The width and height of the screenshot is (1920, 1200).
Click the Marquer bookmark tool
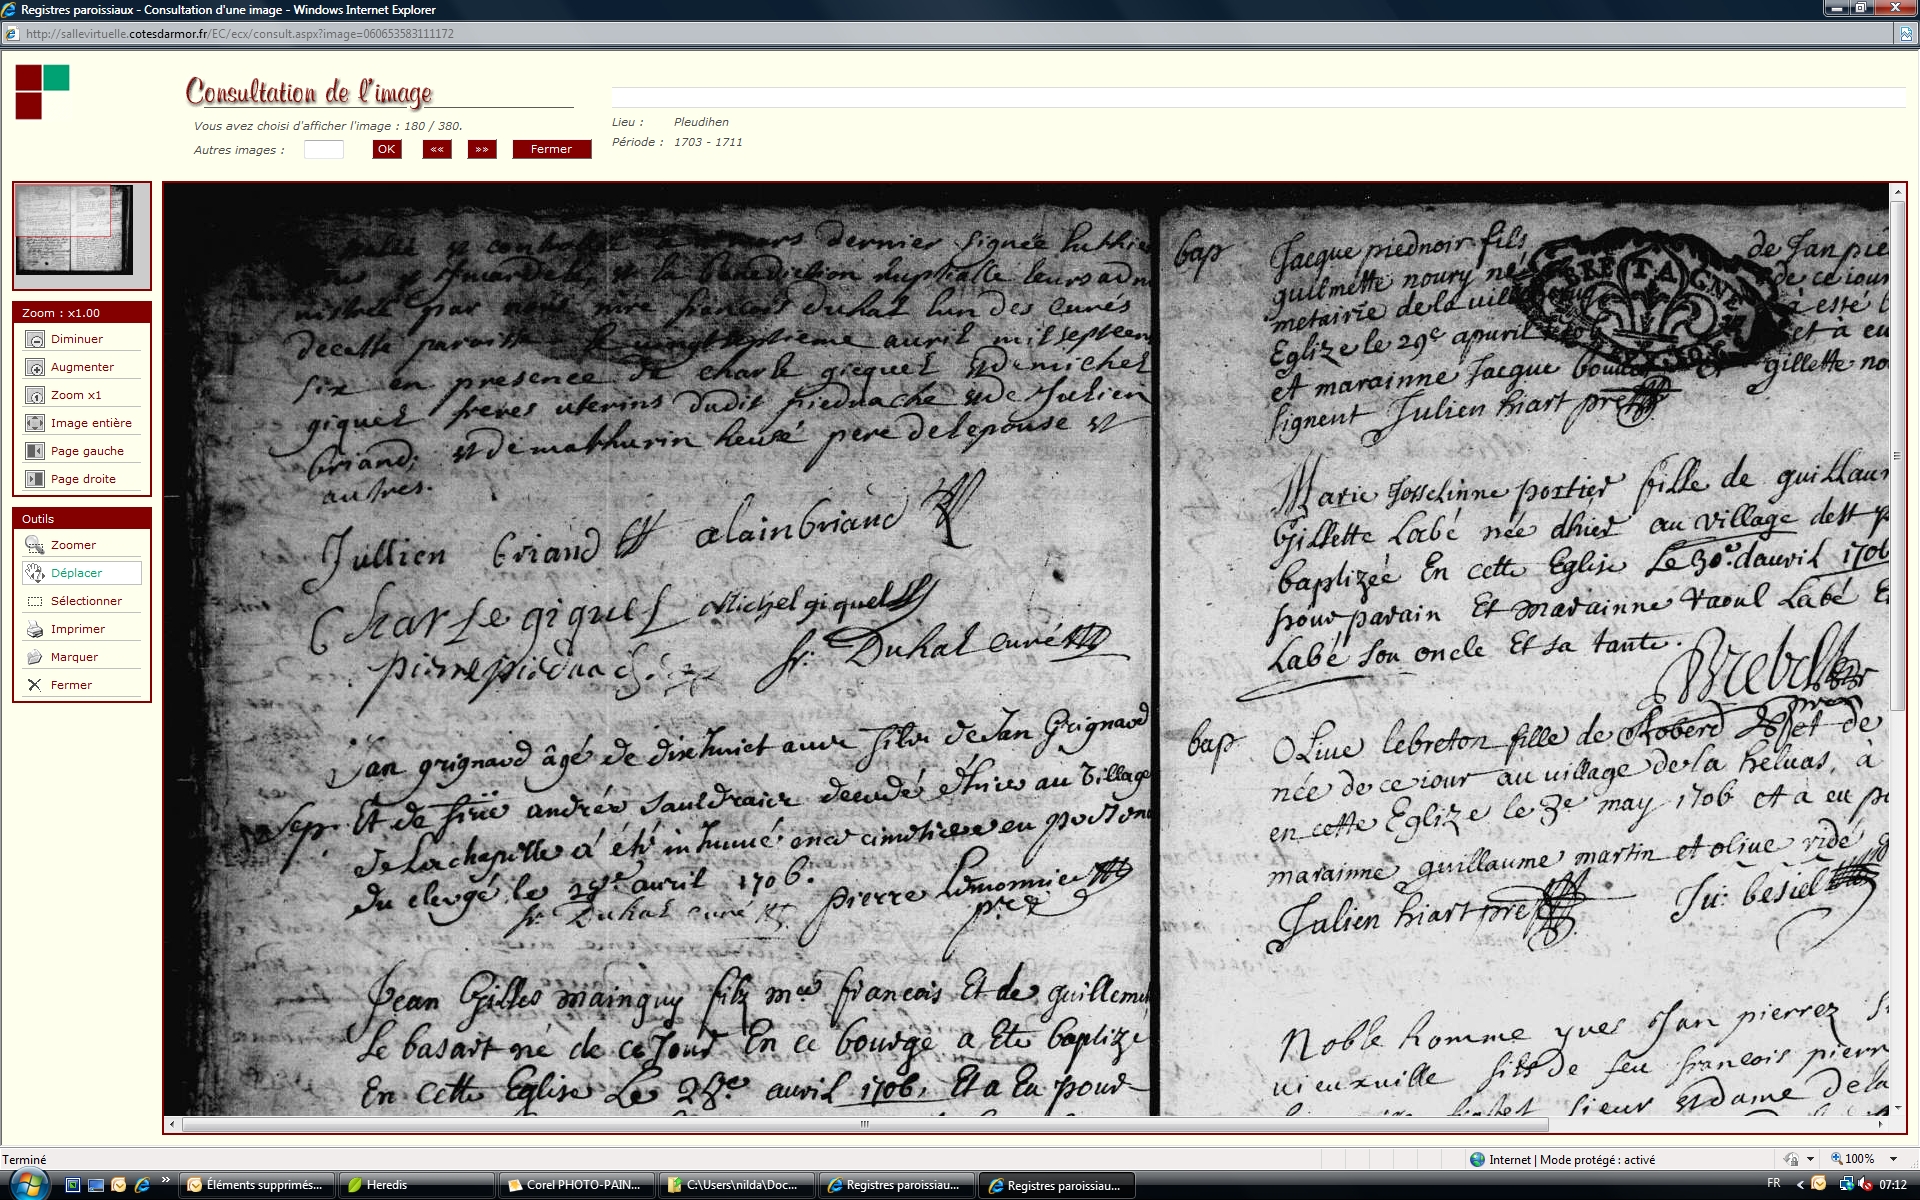[x=35, y=658]
